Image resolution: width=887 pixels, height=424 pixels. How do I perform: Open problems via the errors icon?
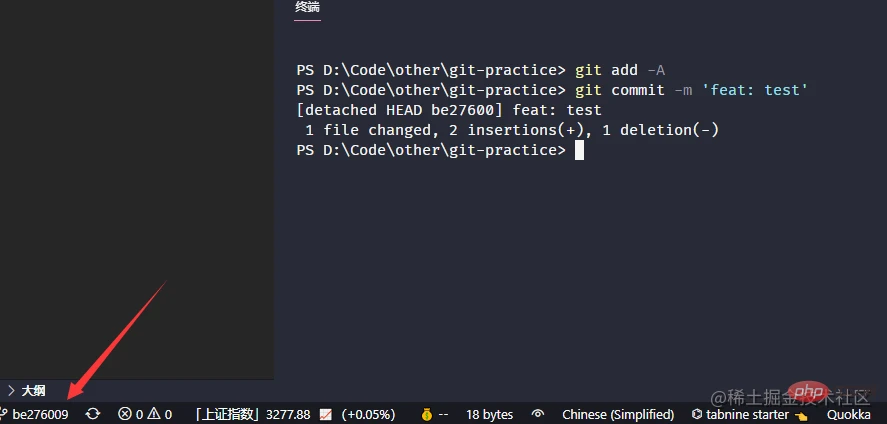click(x=125, y=414)
